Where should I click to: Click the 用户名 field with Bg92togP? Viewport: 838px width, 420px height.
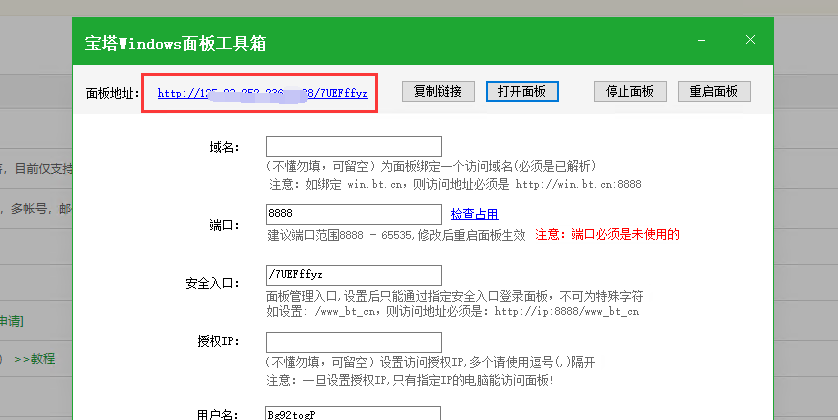click(x=353, y=413)
